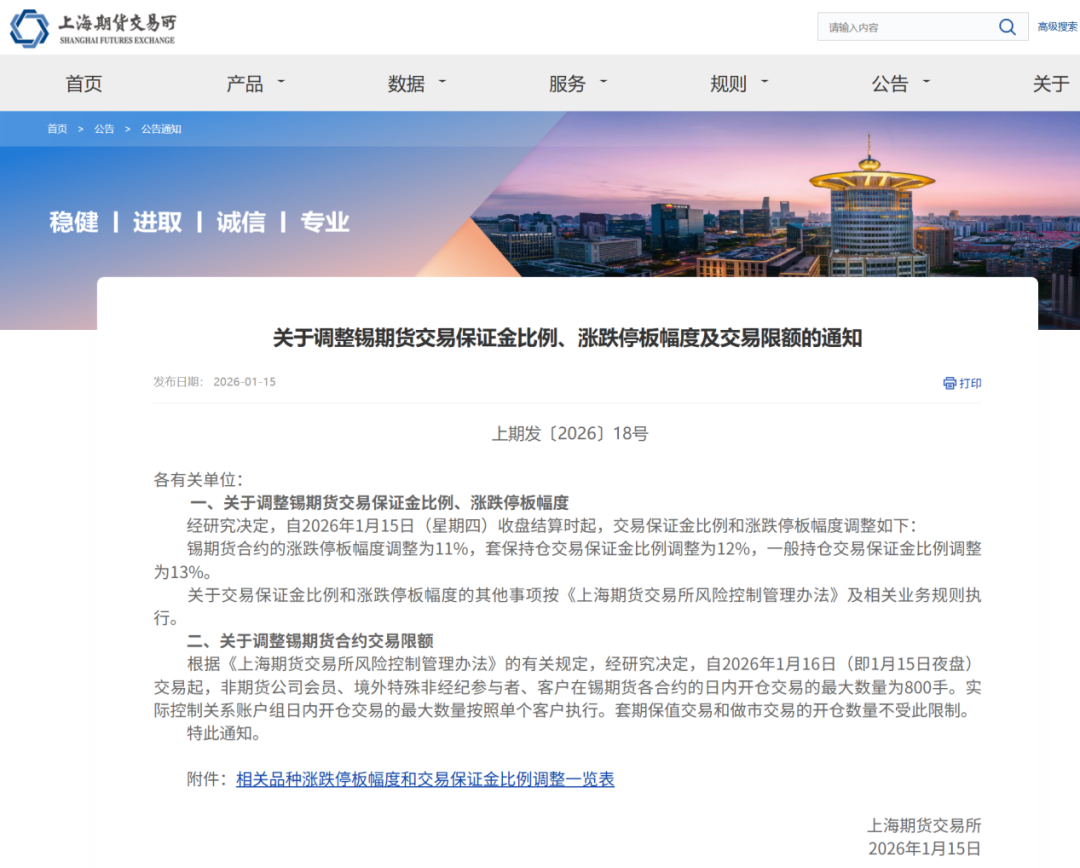The image size is (1080, 868).
Task: Click the 打印 print button
Action: (x=962, y=383)
